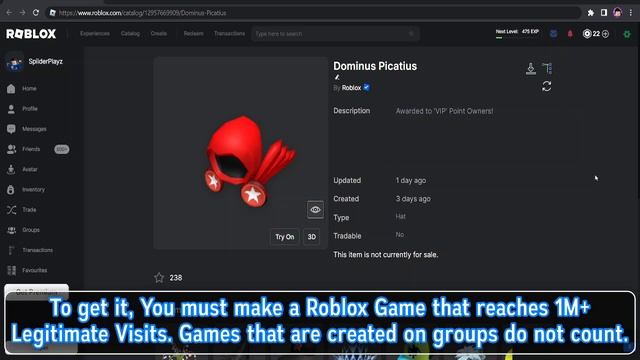Click the Next Level EXP progress bar
The height and width of the screenshot is (360, 640).
(517, 34)
